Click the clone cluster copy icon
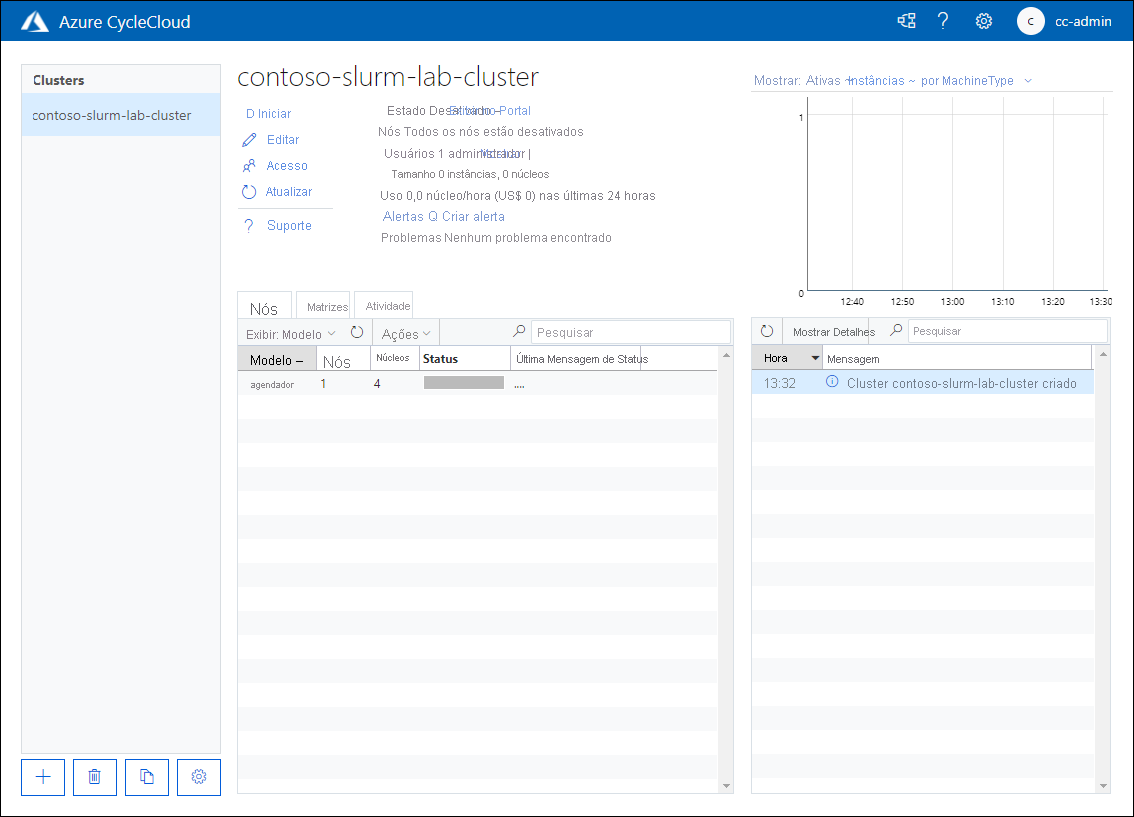1134x817 pixels. (x=146, y=777)
